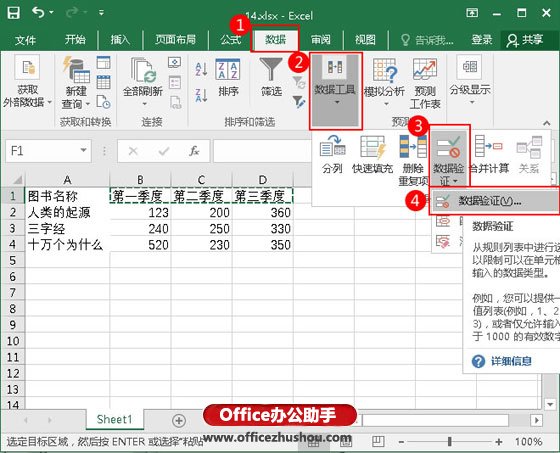Image resolution: width=560 pixels, height=453 pixels.
Task: Select the Sheet1 tab
Action: (114, 419)
